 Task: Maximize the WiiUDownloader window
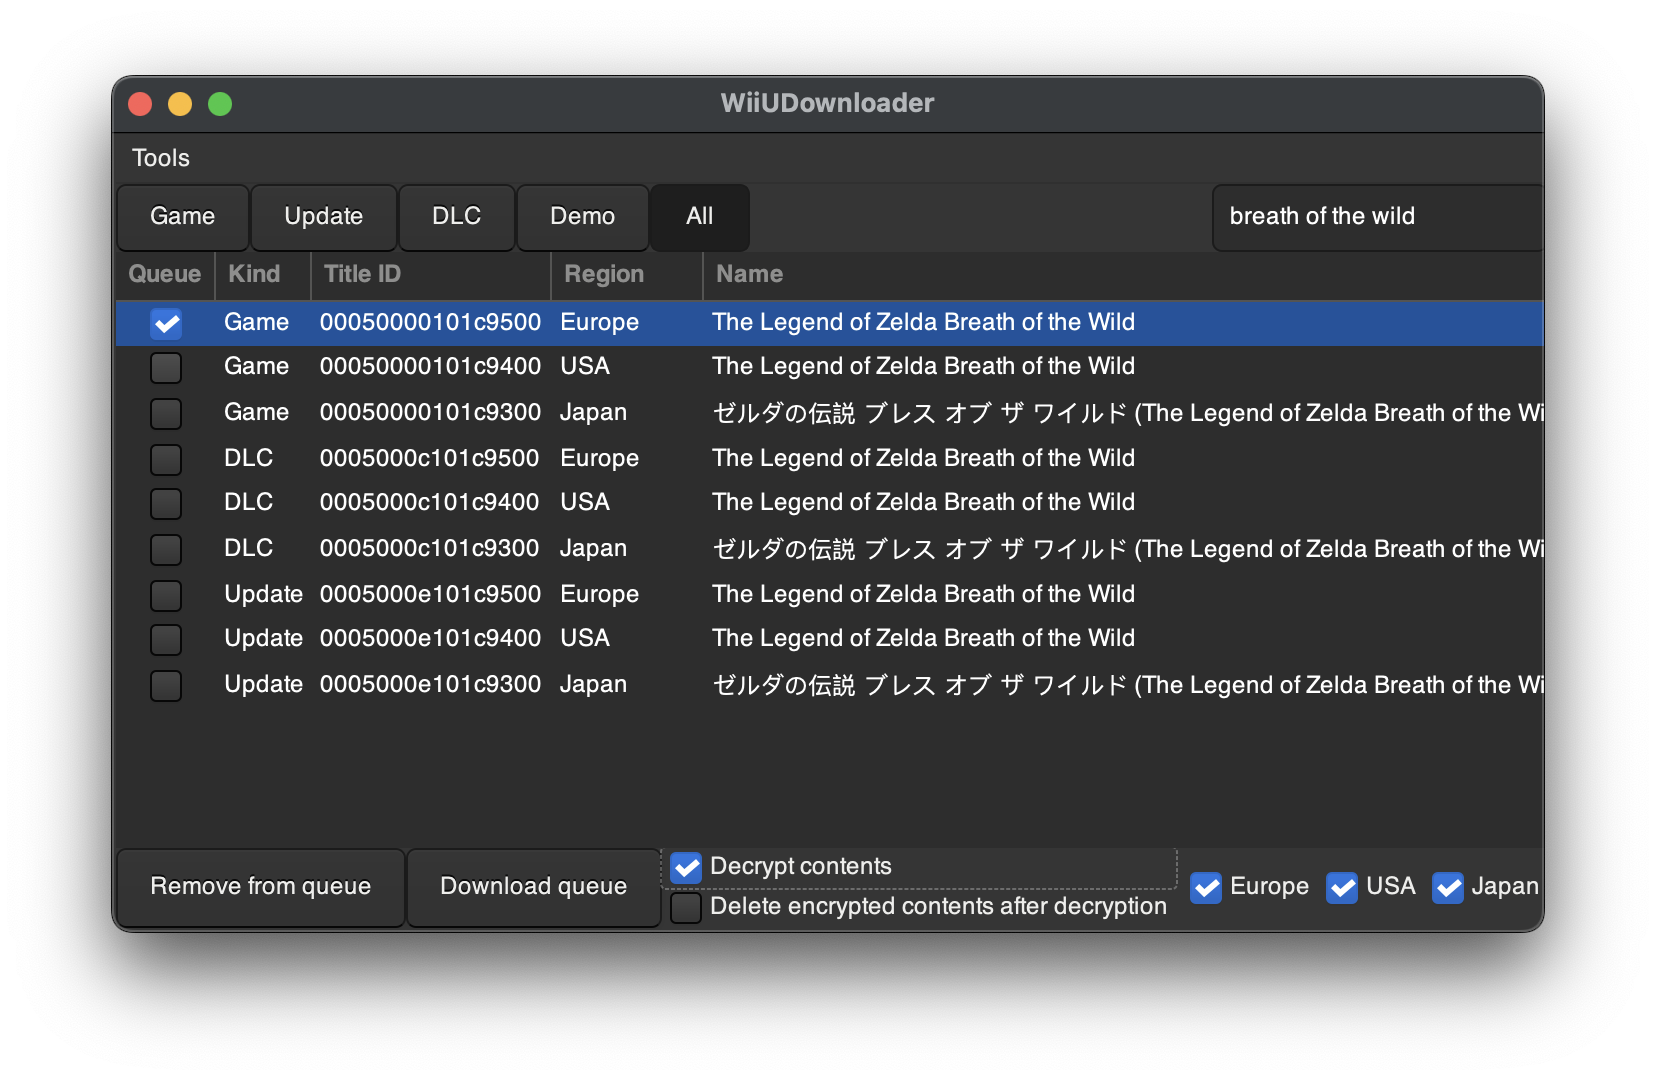220,104
